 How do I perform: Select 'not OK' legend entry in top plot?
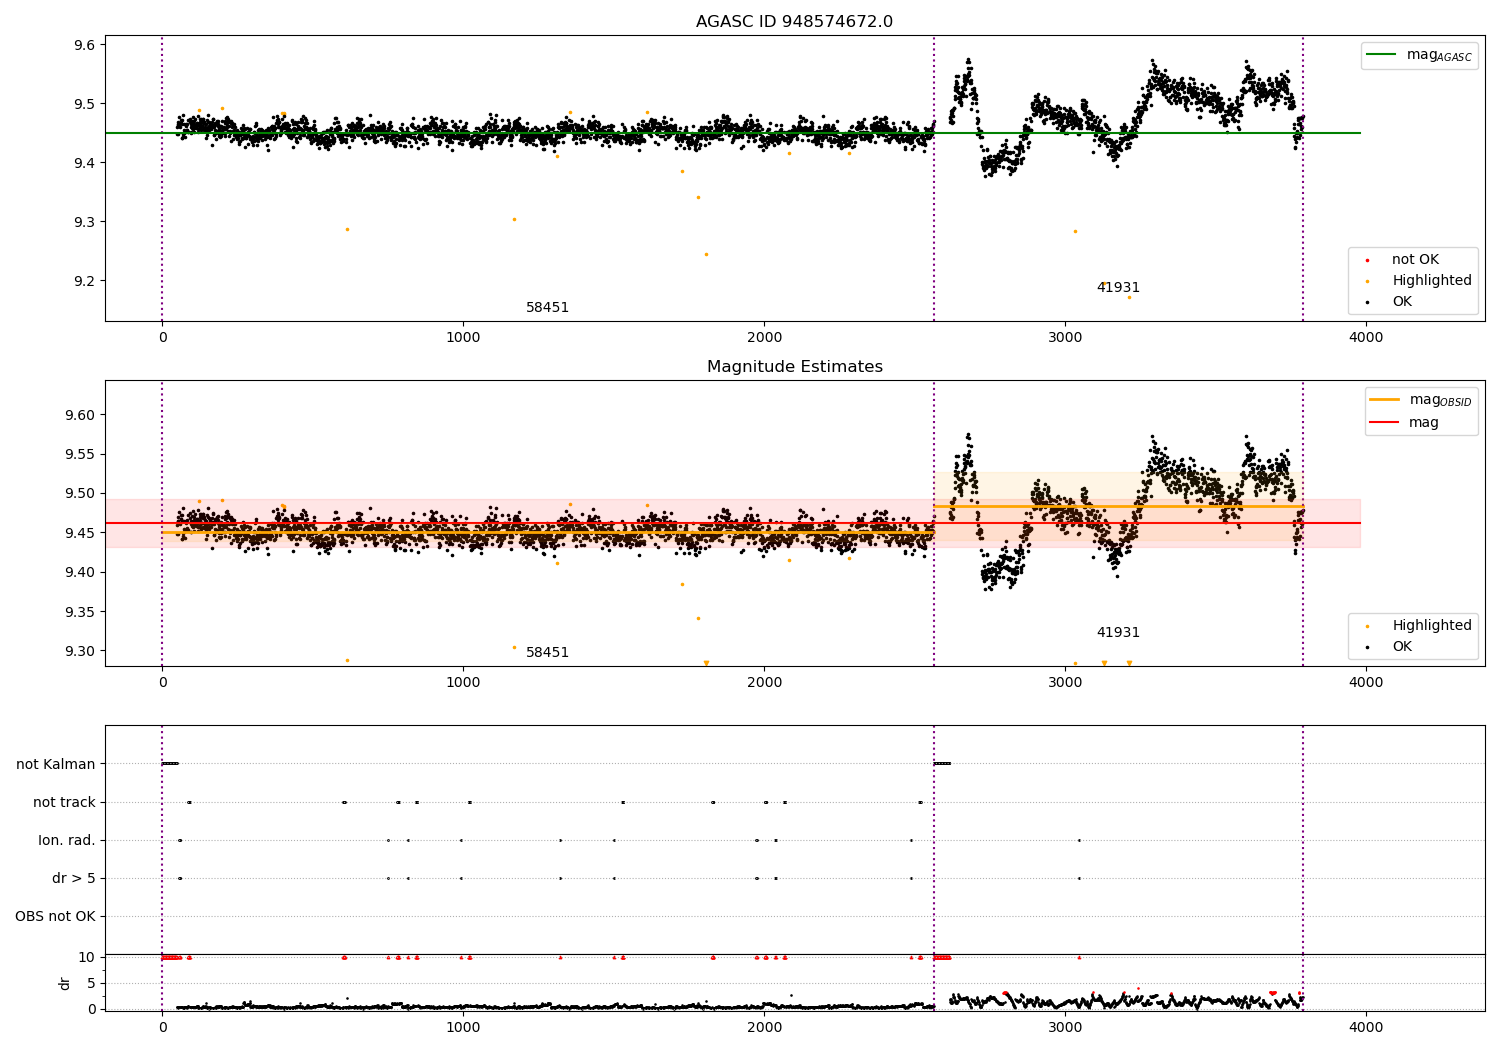coord(1415,260)
